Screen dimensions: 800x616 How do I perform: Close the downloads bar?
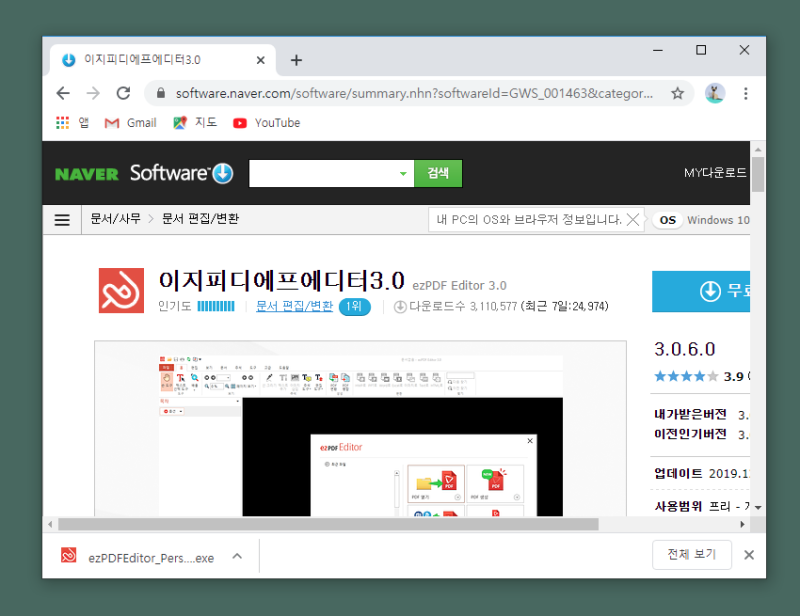(x=748, y=555)
